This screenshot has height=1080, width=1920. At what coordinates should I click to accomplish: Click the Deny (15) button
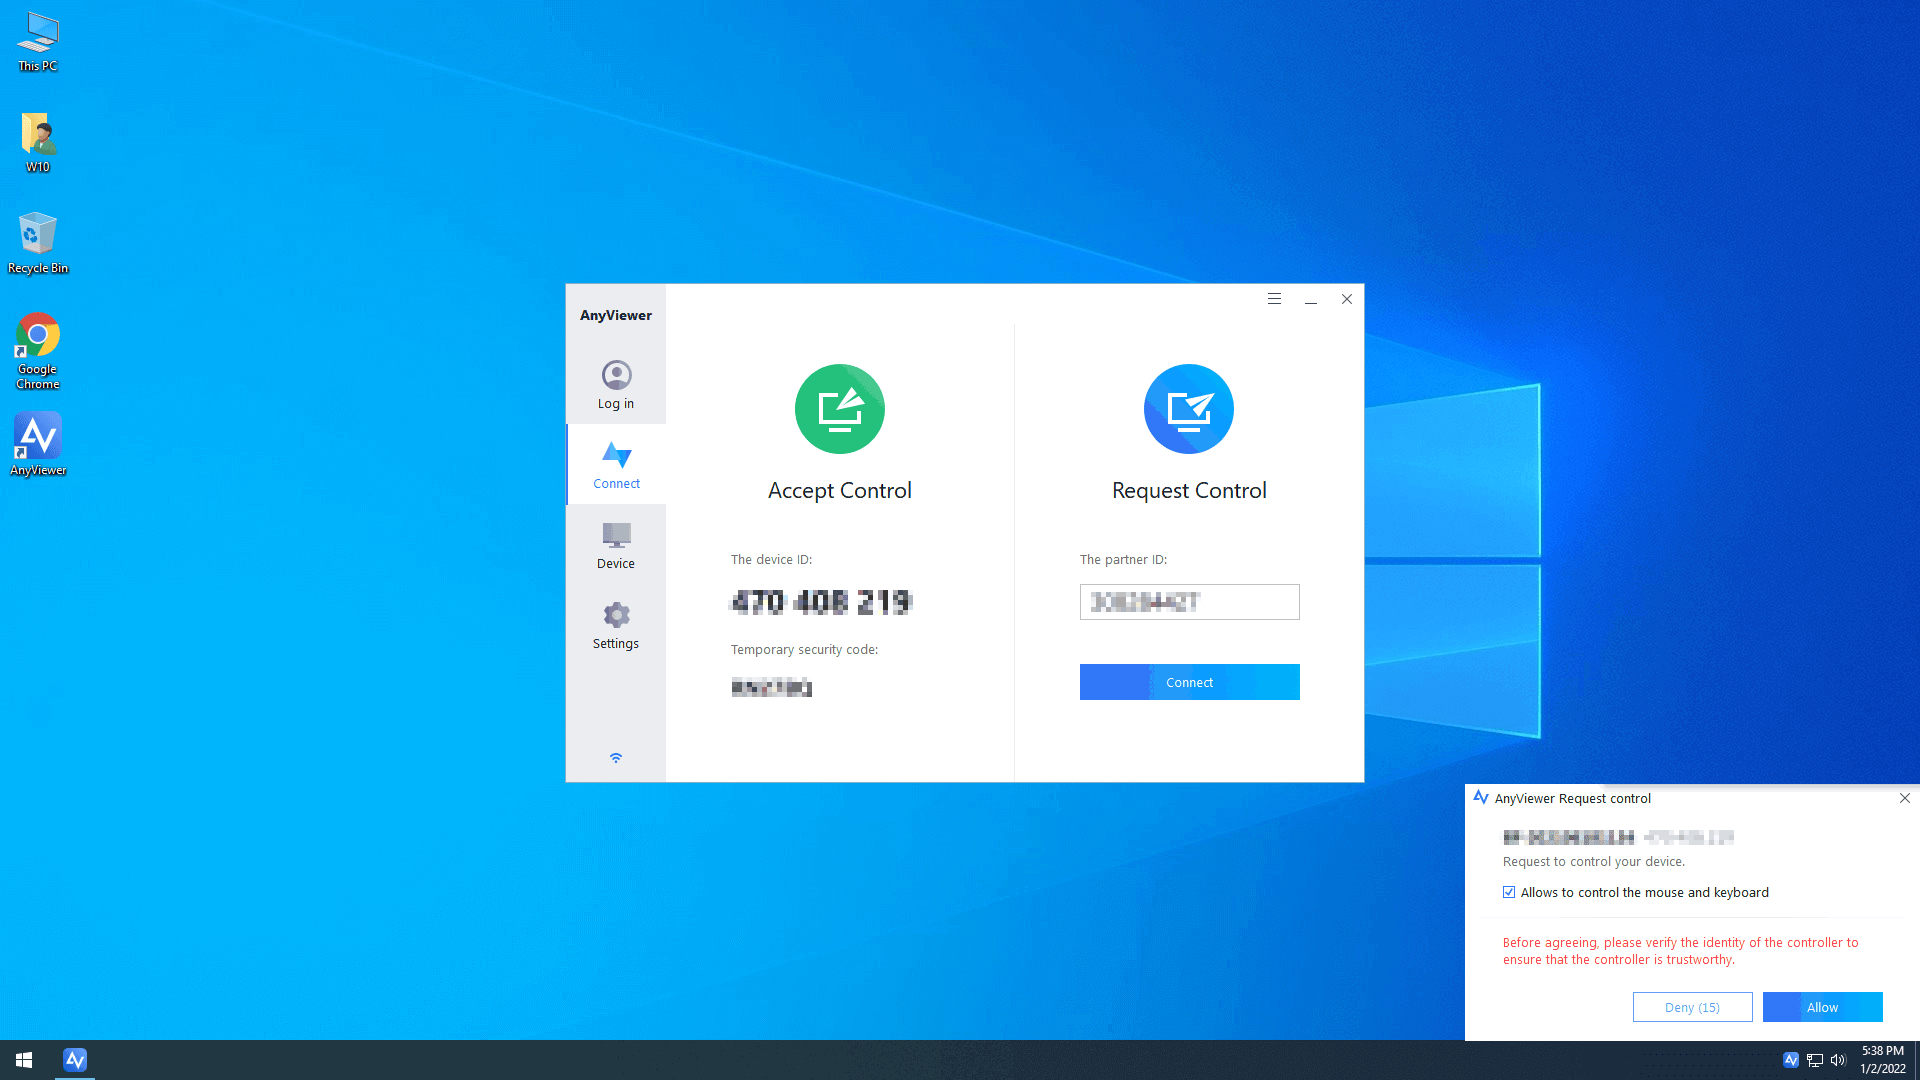[x=1692, y=1007]
